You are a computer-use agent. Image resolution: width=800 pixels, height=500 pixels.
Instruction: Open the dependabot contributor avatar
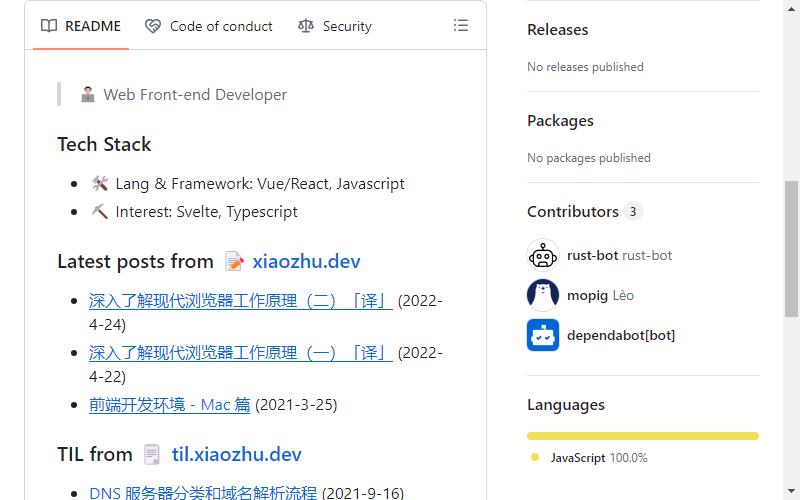pyautogui.click(x=543, y=335)
